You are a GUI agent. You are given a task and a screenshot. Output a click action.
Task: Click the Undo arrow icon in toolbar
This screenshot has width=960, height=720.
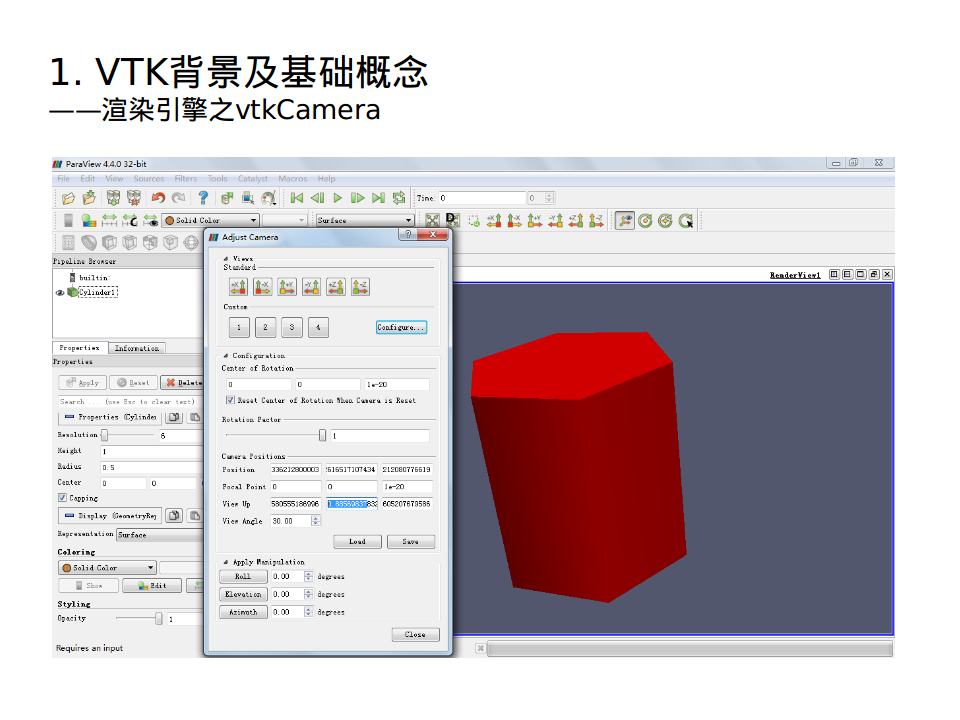[159, 198]
